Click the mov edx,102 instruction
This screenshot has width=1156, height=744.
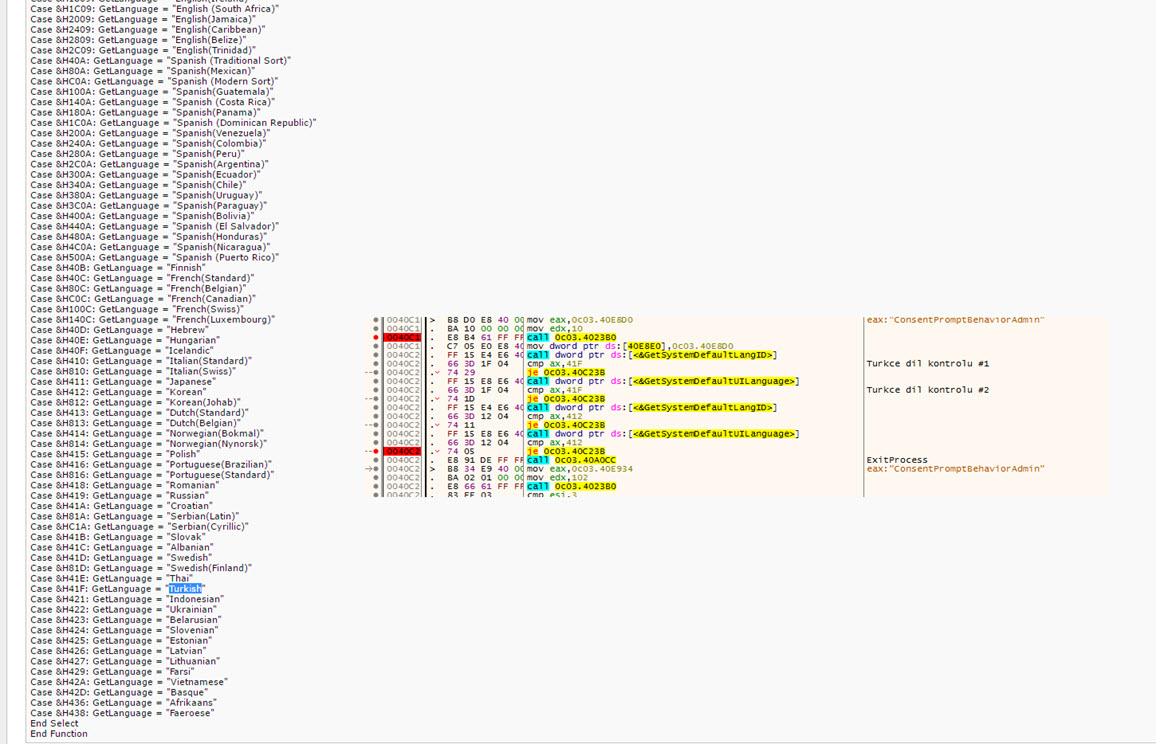pyautogui.click(x=559, y=478)
